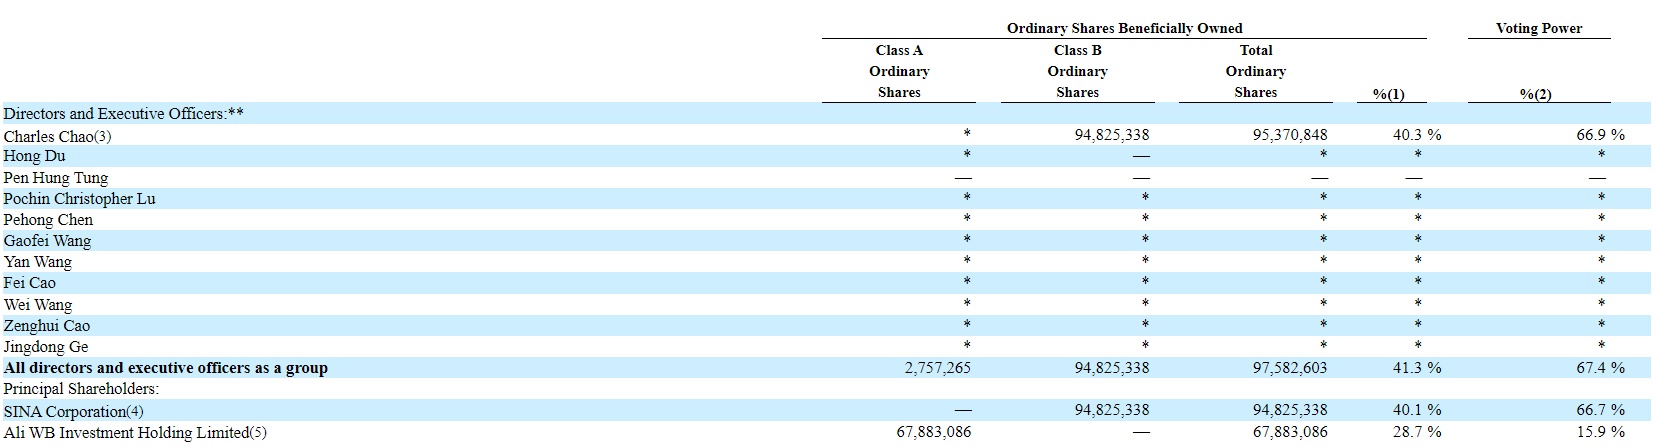Click the 67.4 % group voting power
1656x447 pixels.
coord(1600,368)
